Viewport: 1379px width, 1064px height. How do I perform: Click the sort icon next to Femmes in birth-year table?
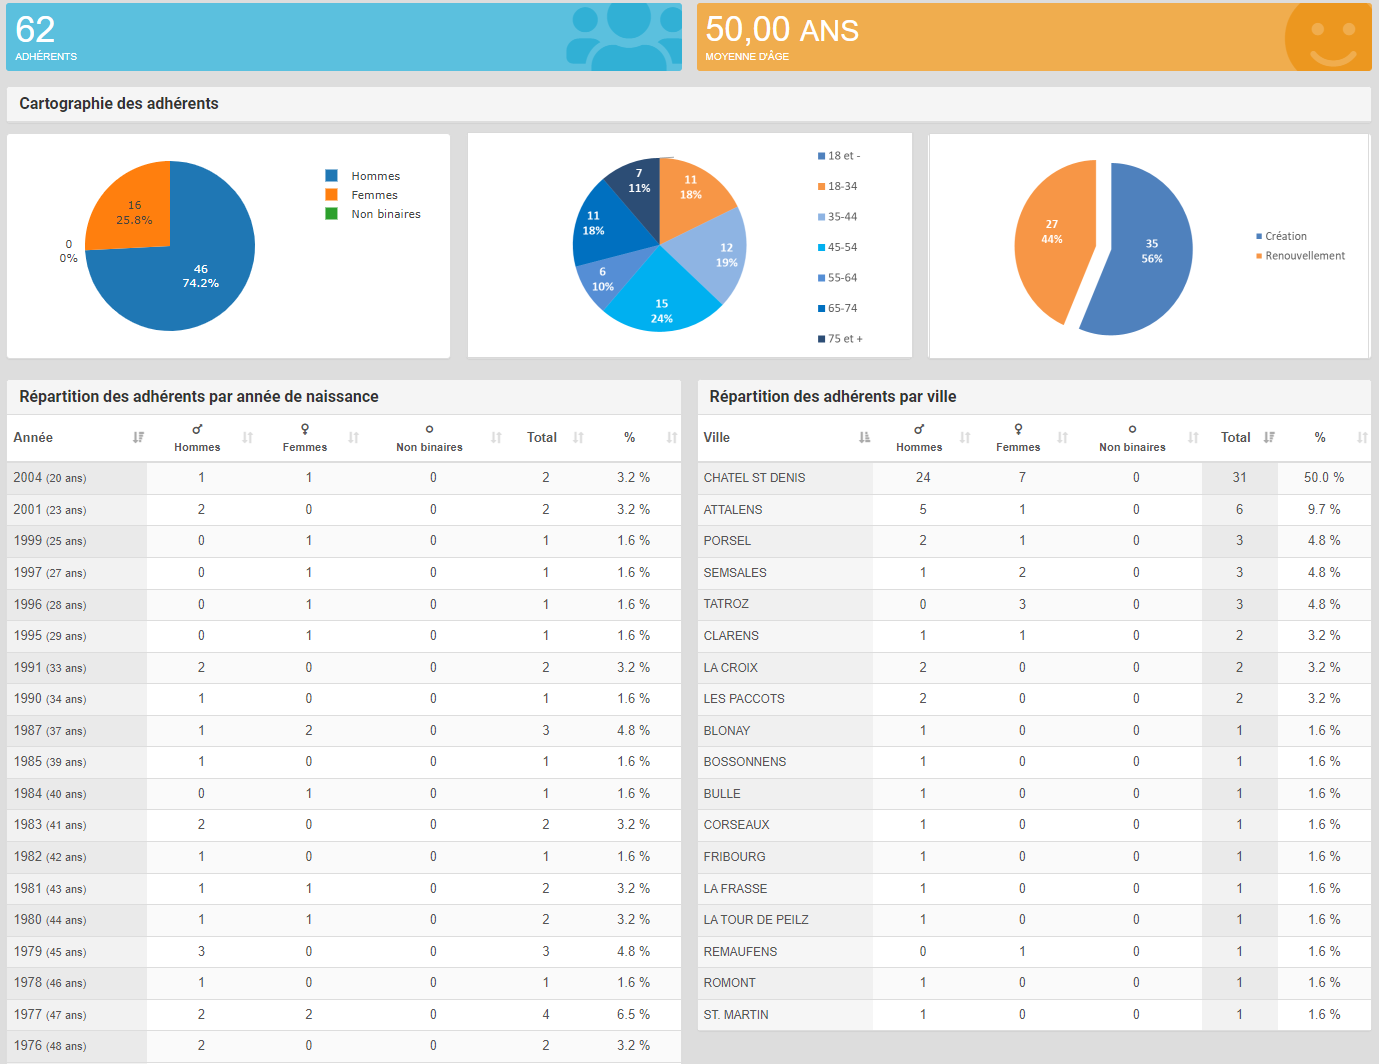(x=353, y=438)
